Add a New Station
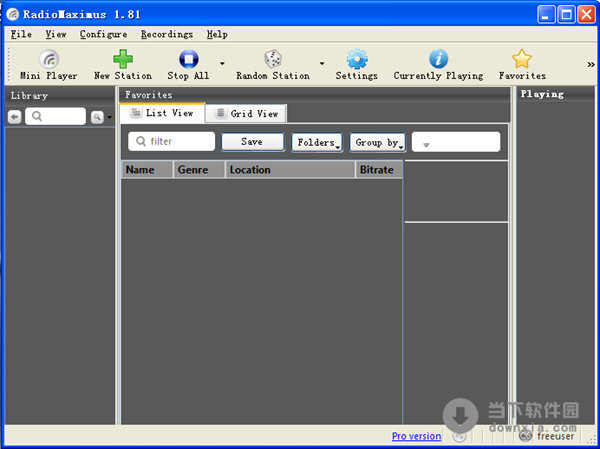Screen dimensions: 600x449 click(123, 65)
